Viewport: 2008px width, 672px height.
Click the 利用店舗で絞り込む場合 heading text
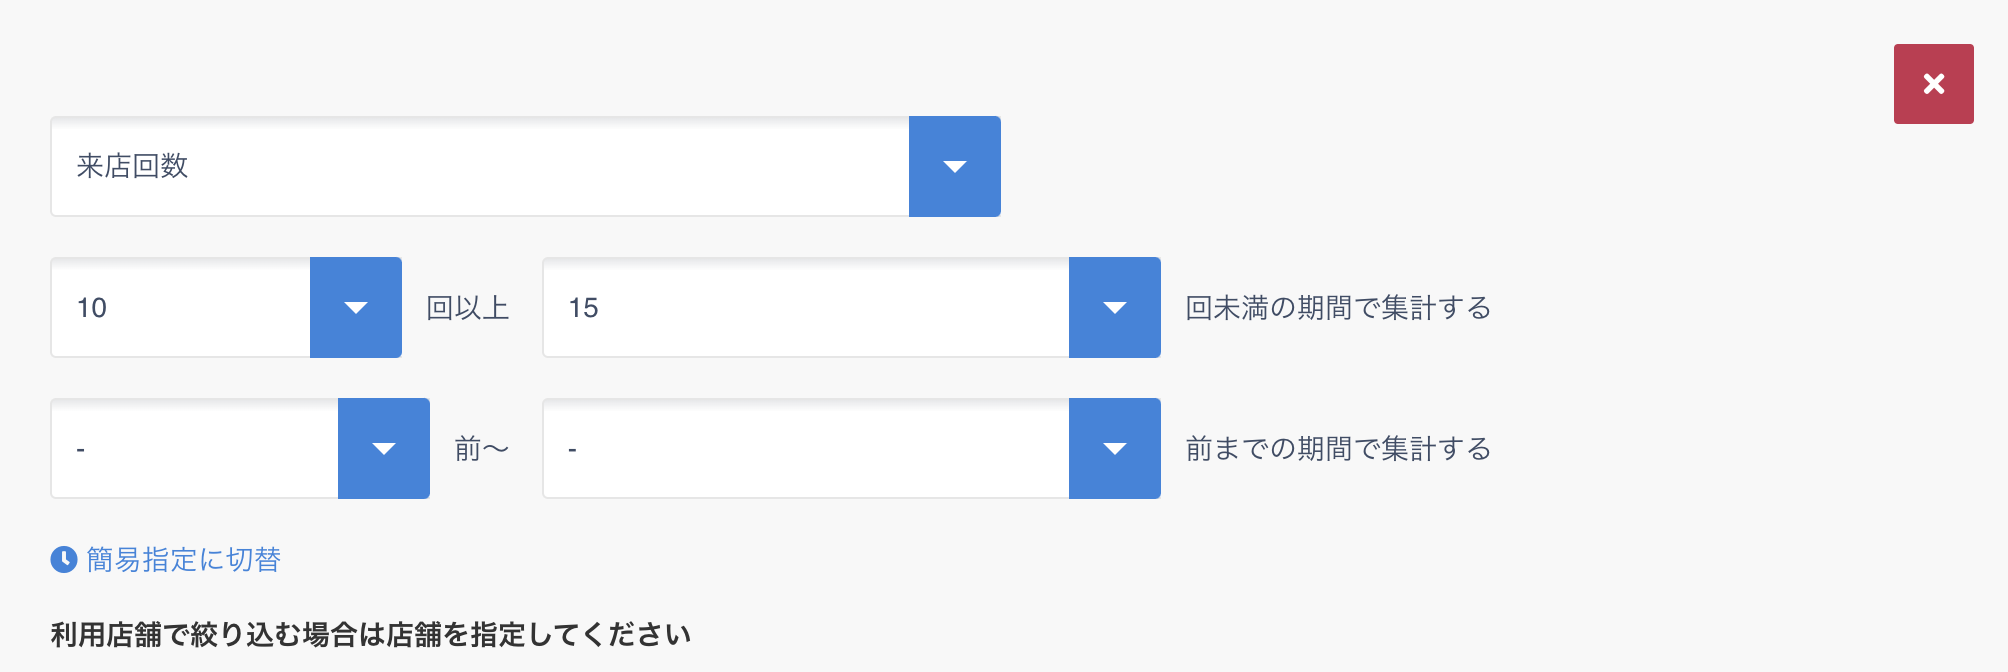[x=371, y=634]
